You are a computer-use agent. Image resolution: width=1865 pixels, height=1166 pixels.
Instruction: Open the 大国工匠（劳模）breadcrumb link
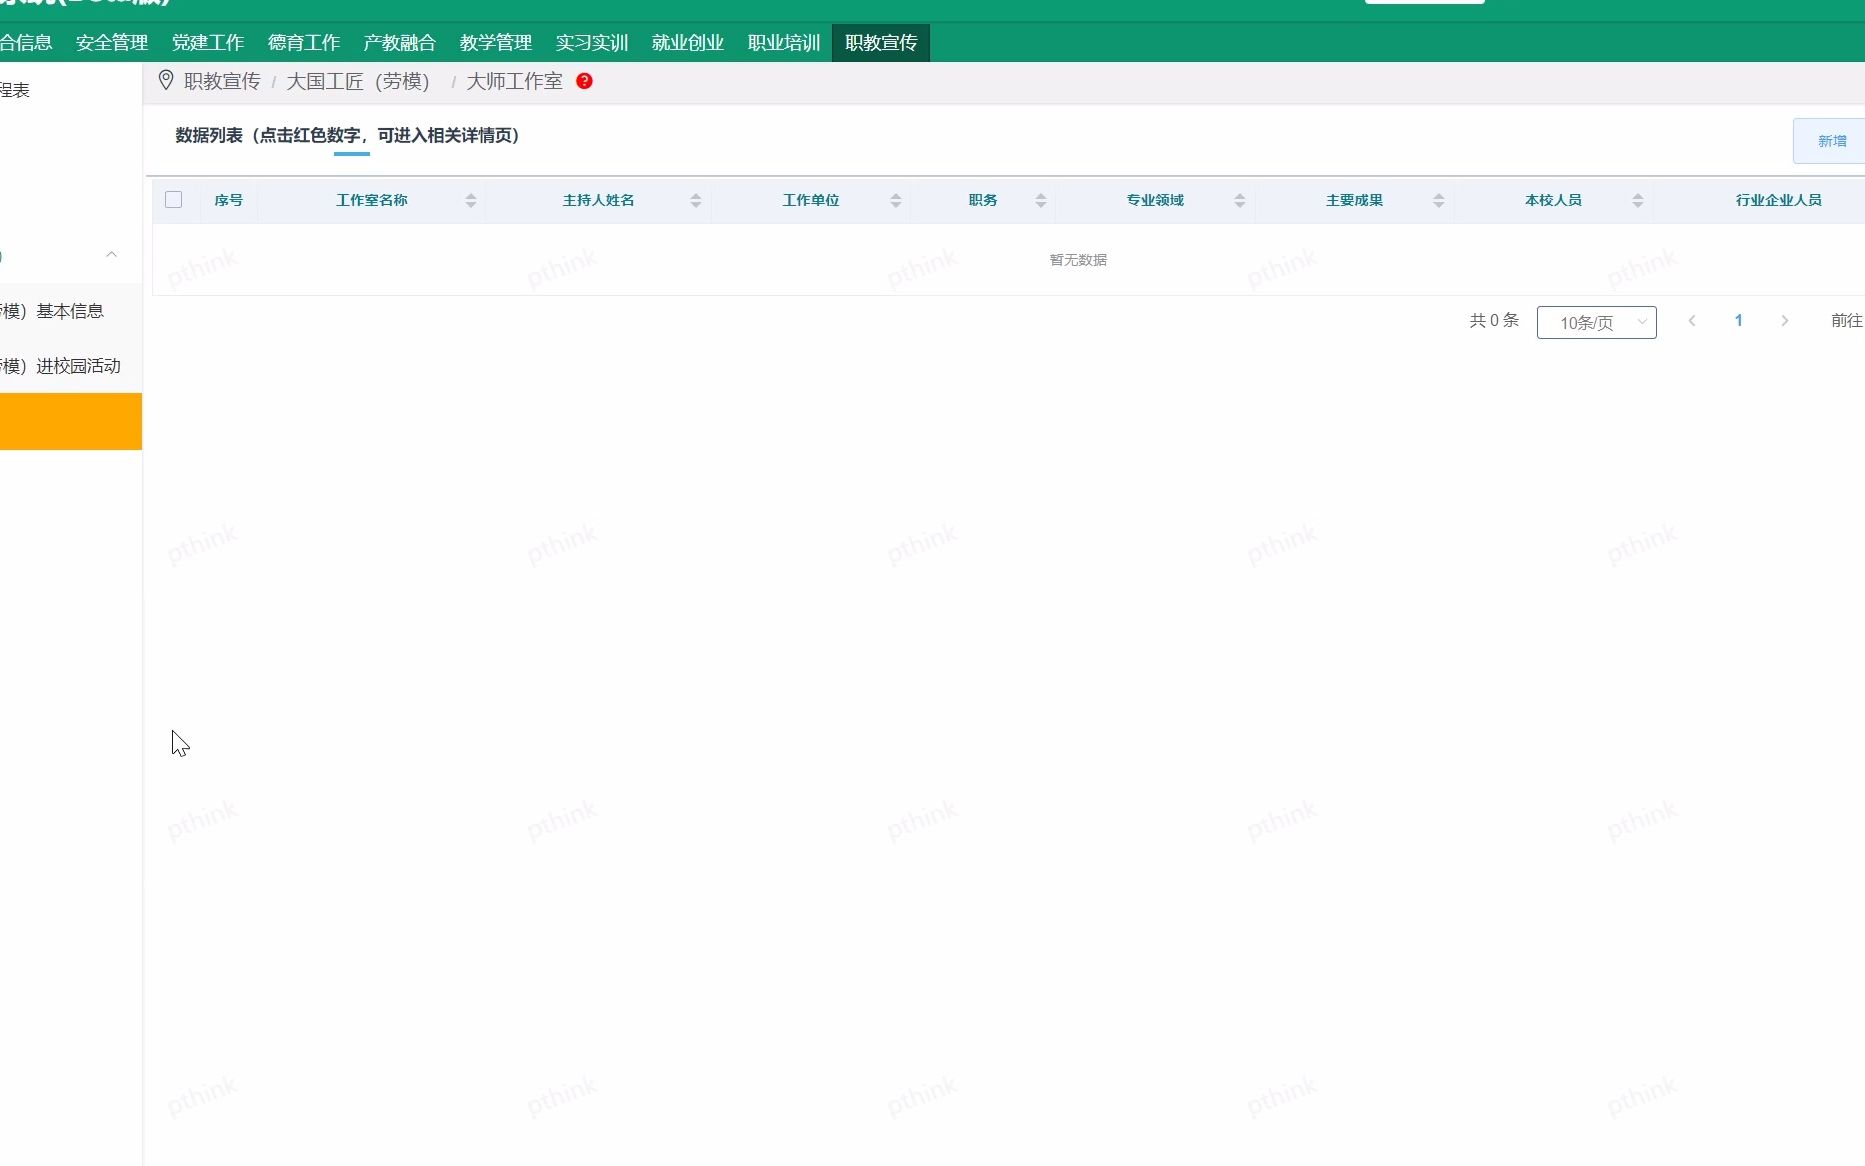coord(358,81)
